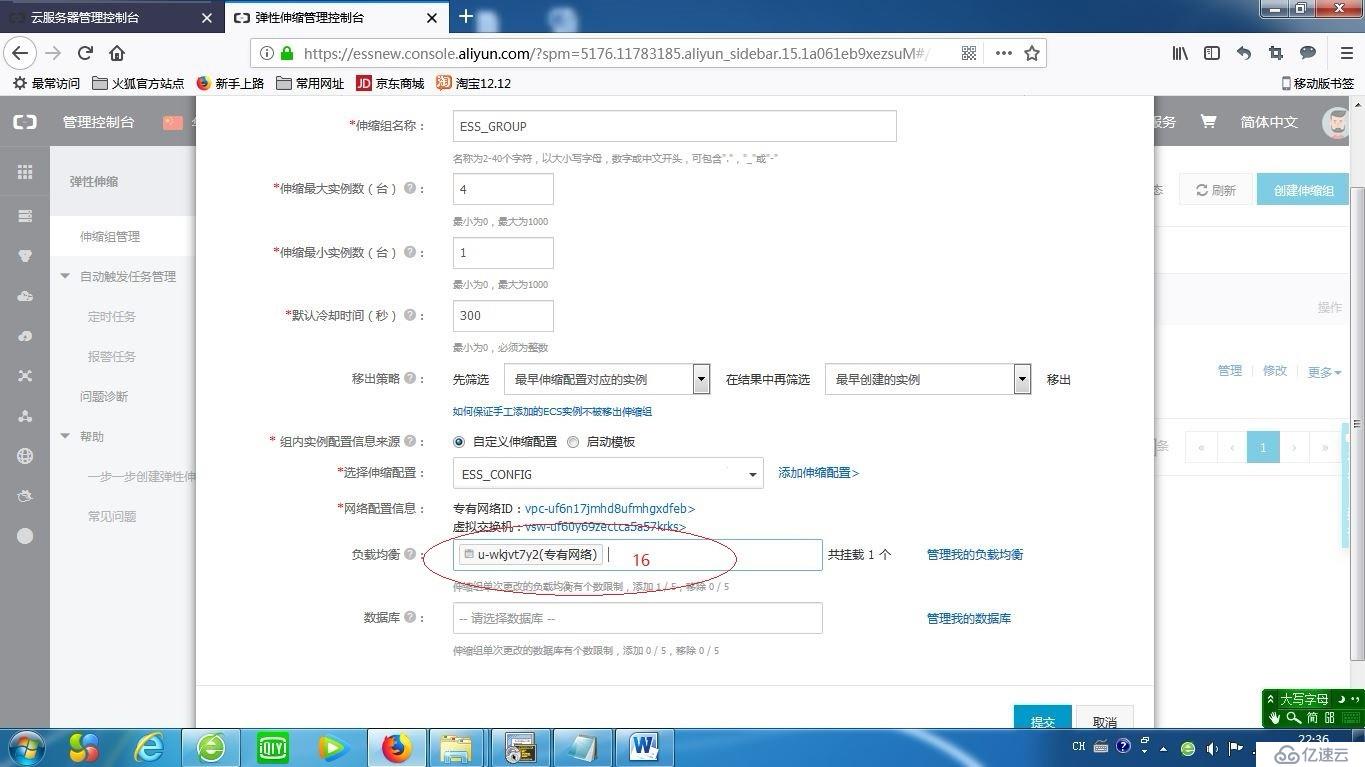This screenshot has height=767, width=1365.
Task: Go to the browser home page
Action: click(x=117, y=53)
